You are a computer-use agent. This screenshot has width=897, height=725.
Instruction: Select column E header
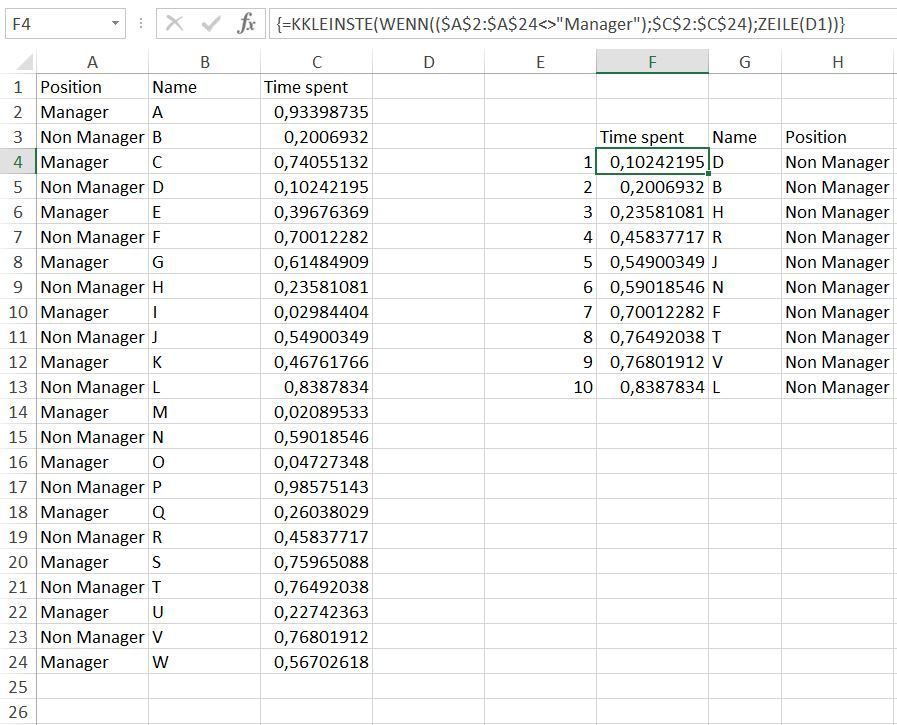(x=540, y=62)
